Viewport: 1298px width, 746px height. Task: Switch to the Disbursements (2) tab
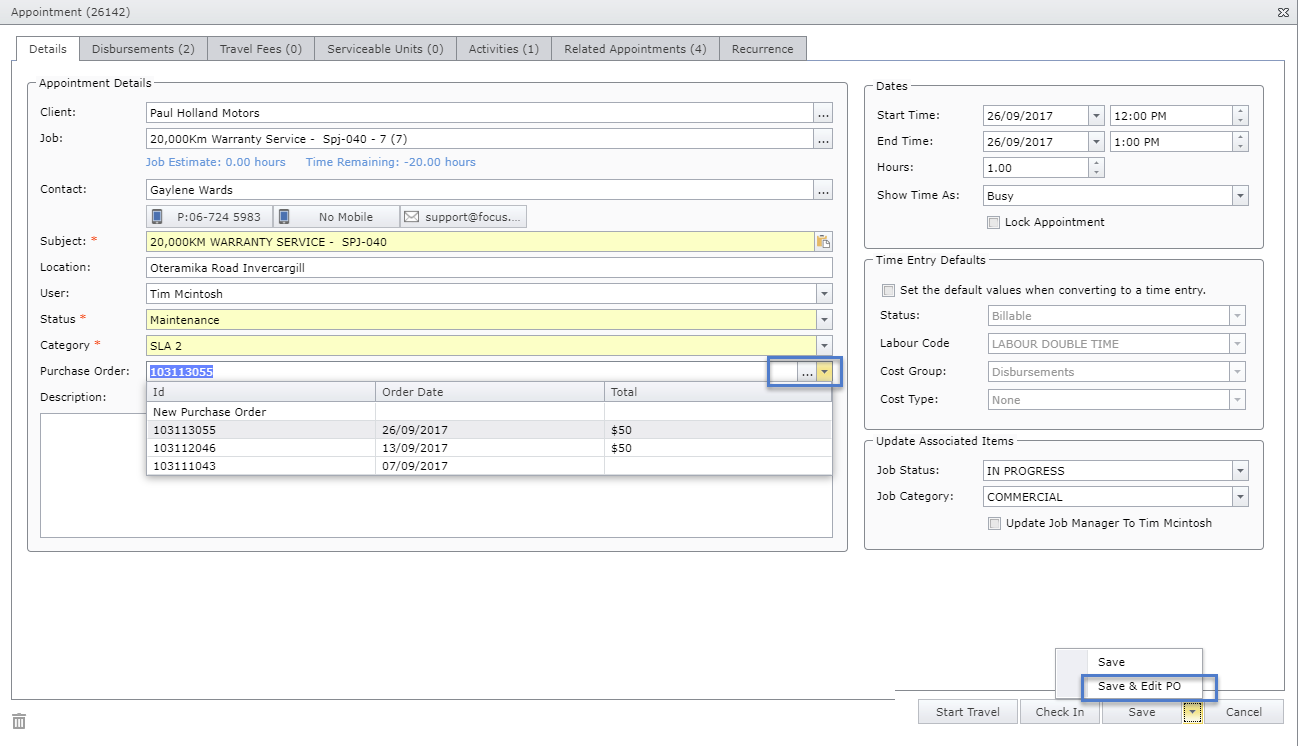tap(143, 49)
